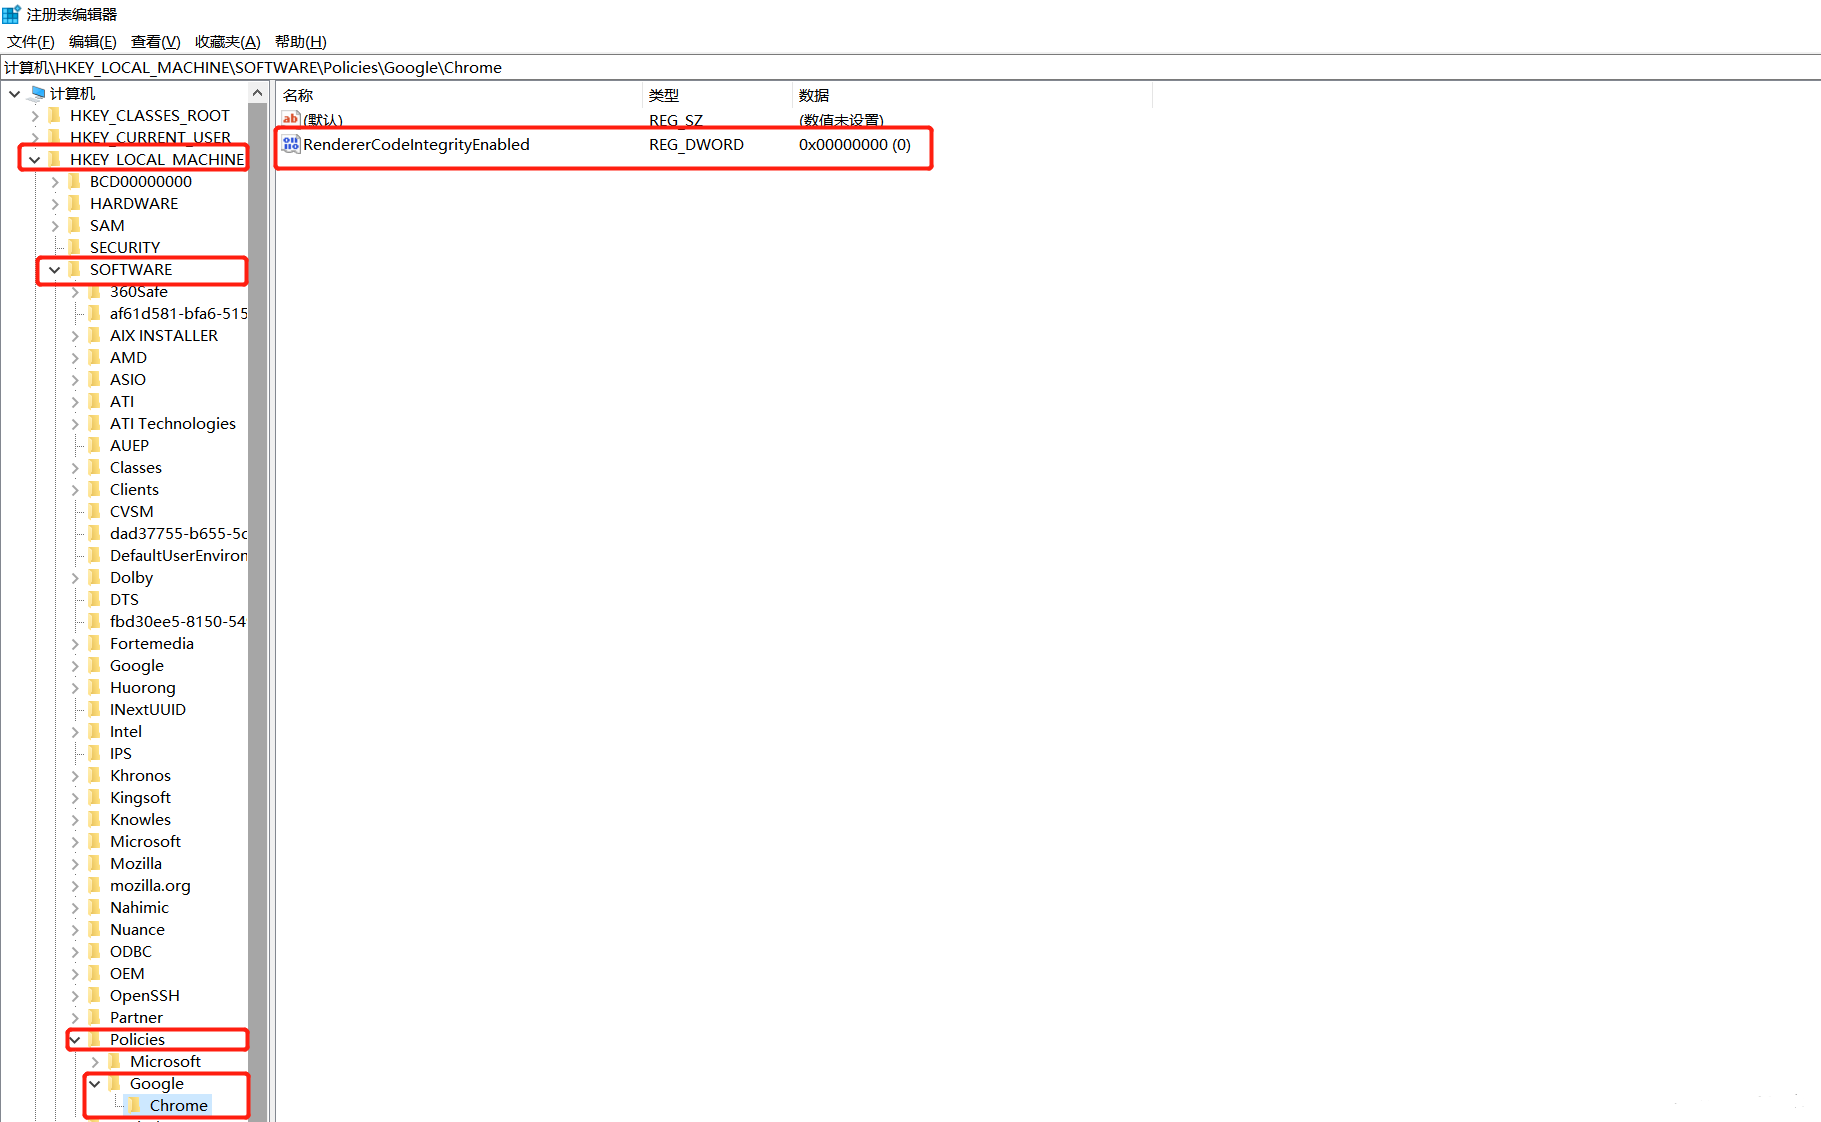The image size is (1821, 1122).
Task: Click the Policies folder icon
Action: coord(95,1039)
